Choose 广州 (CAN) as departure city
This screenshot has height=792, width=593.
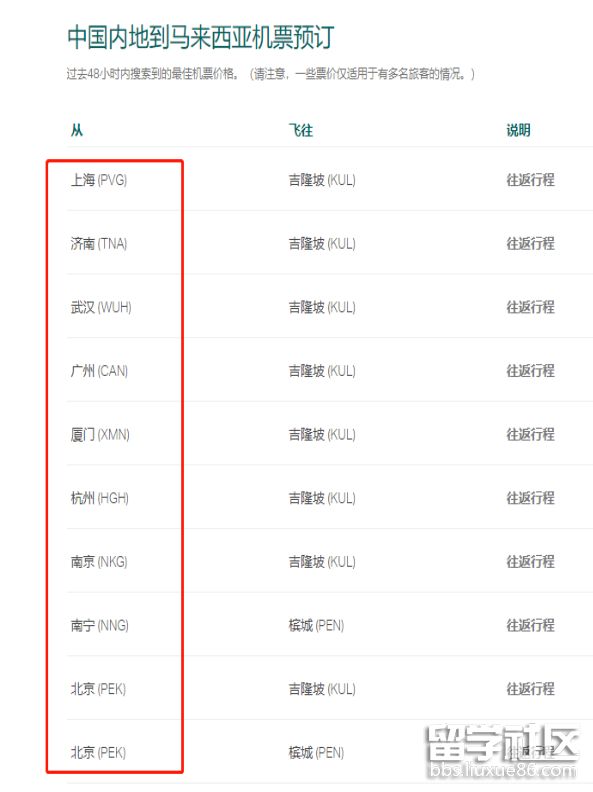point(100,371)
